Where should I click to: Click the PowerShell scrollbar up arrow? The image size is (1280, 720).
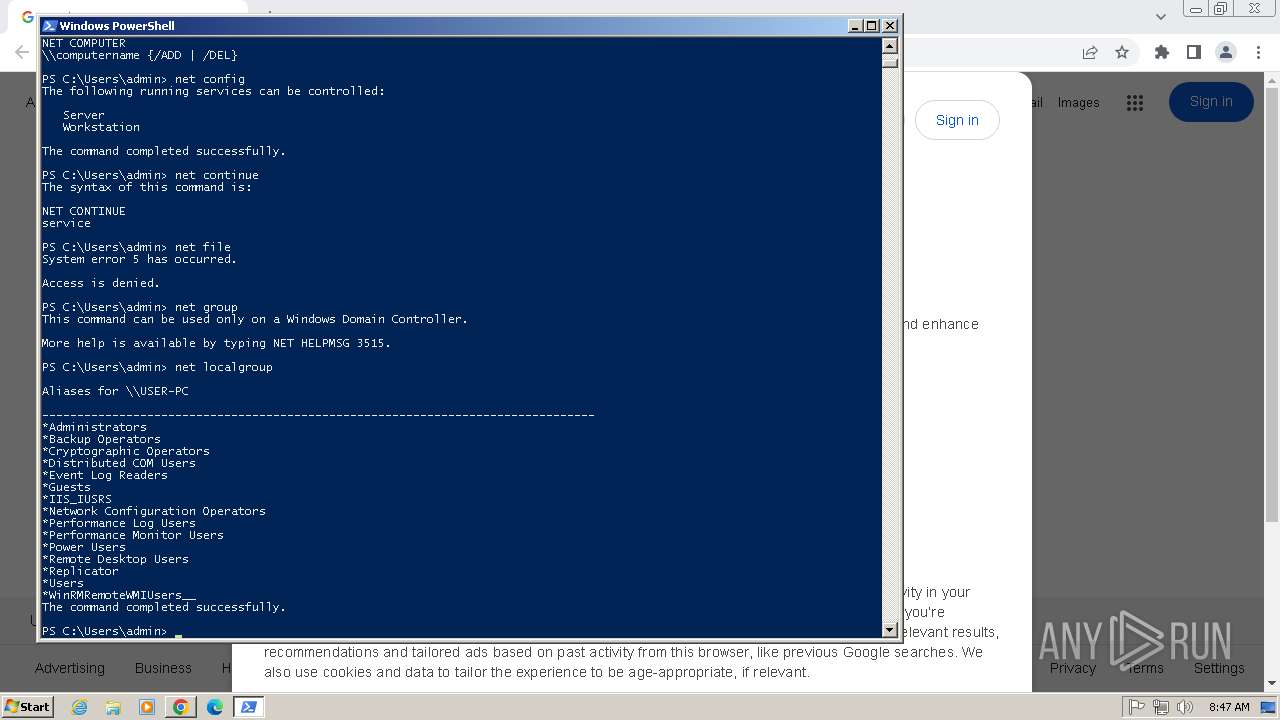[890, 45]
